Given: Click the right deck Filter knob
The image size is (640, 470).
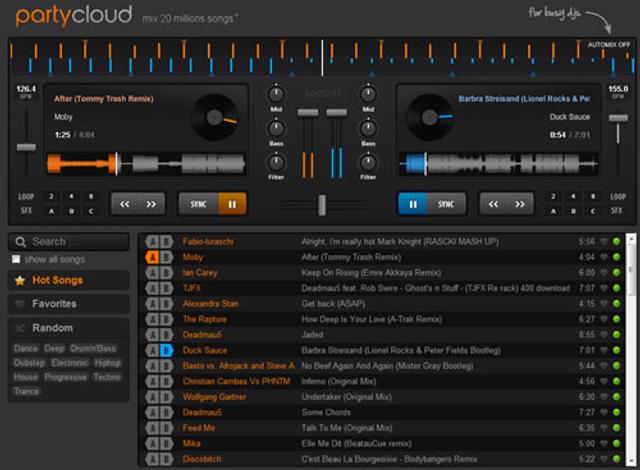Looking at the screenshot, I should (368, 162).
